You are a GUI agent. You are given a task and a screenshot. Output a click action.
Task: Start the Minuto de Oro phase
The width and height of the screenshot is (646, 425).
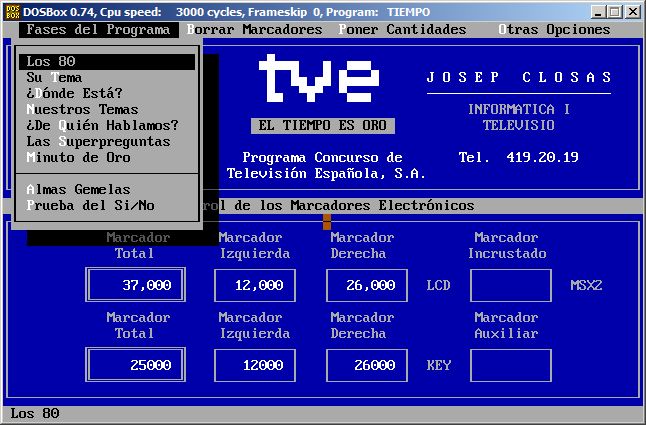pos(78,158)
